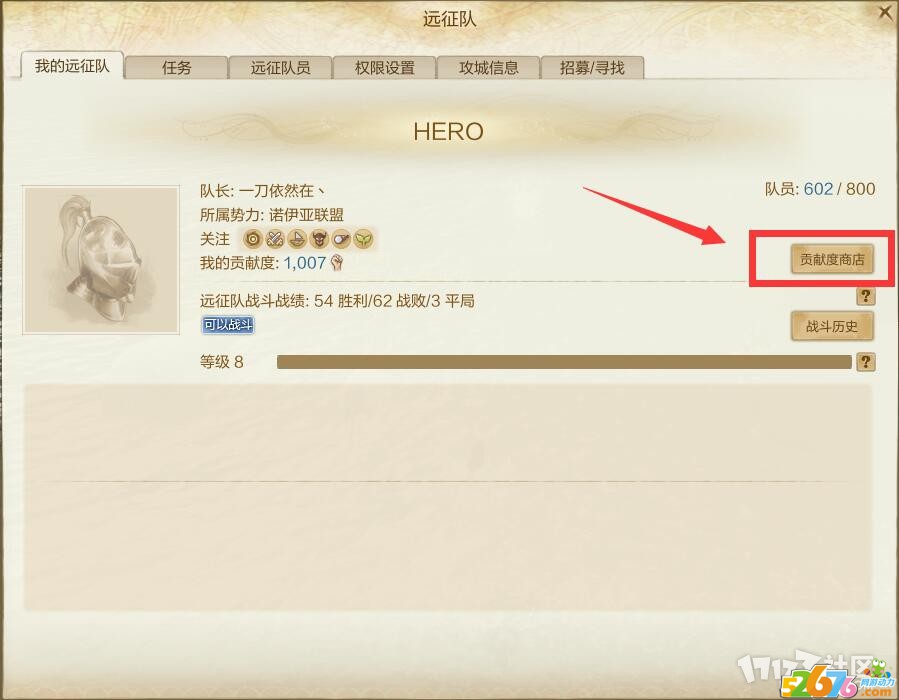Open the 招募/寻找 tab

click(592, 68)
